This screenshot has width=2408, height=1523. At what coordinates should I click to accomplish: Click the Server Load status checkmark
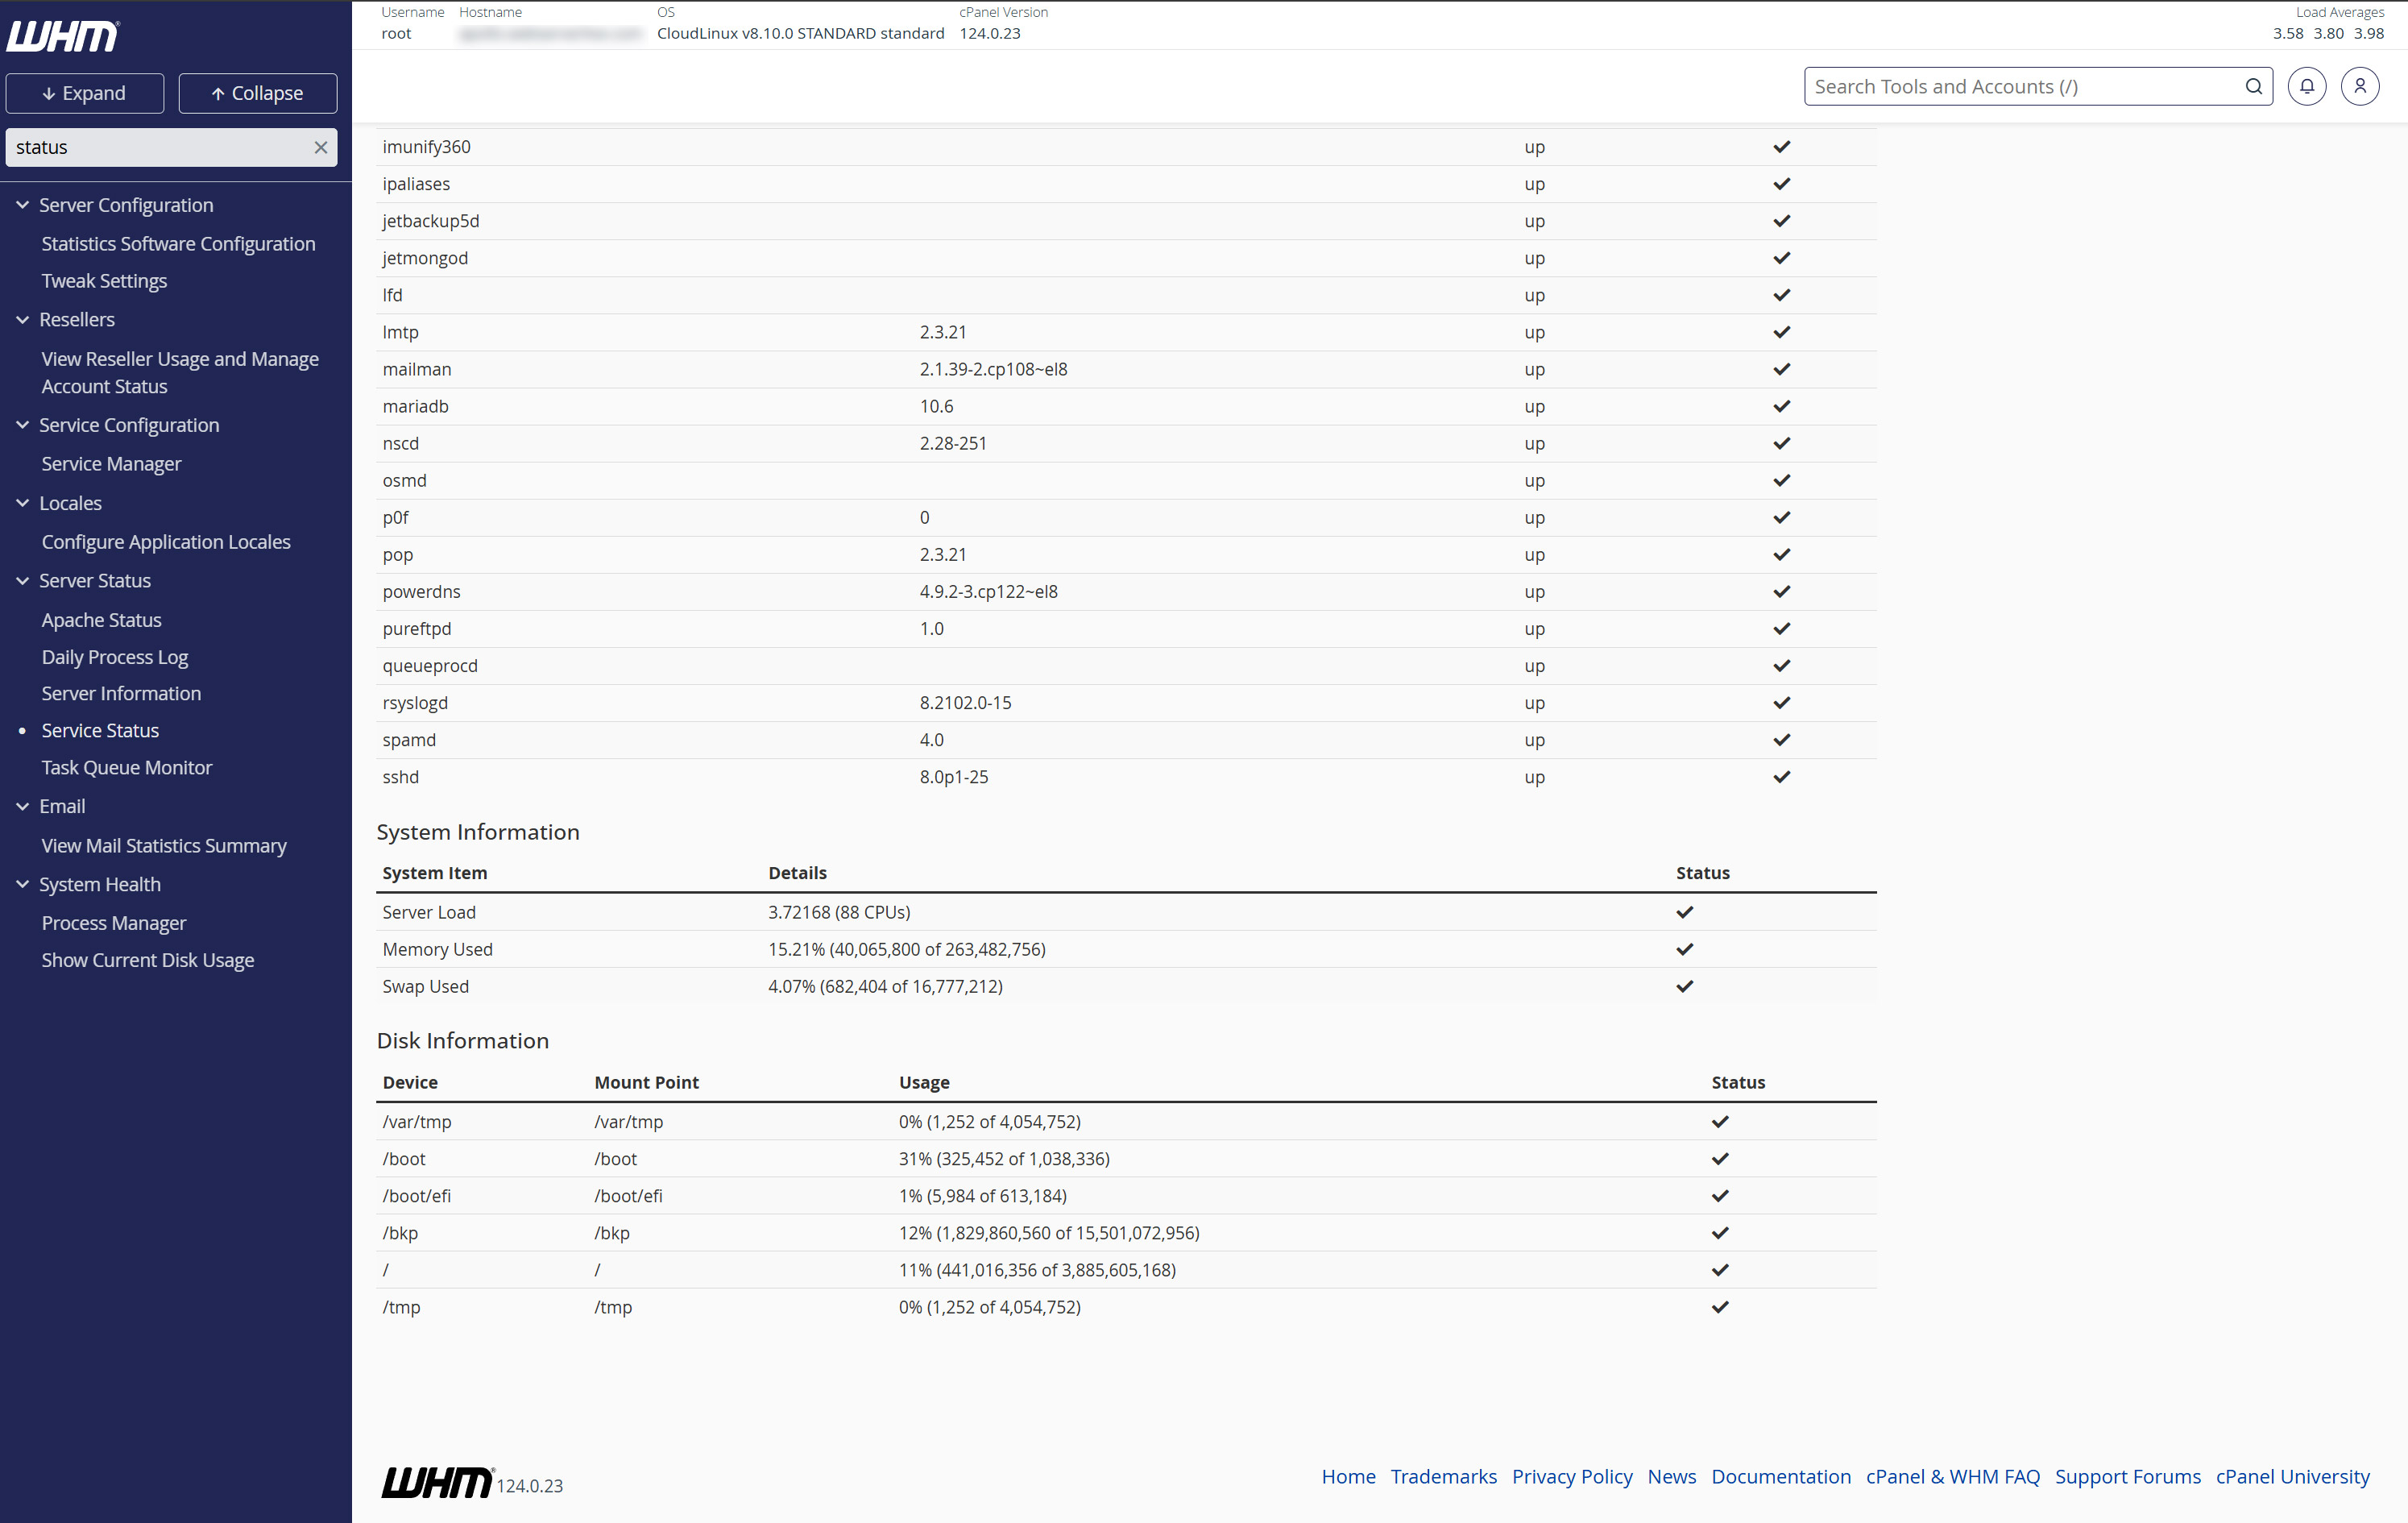(1684, 912)
